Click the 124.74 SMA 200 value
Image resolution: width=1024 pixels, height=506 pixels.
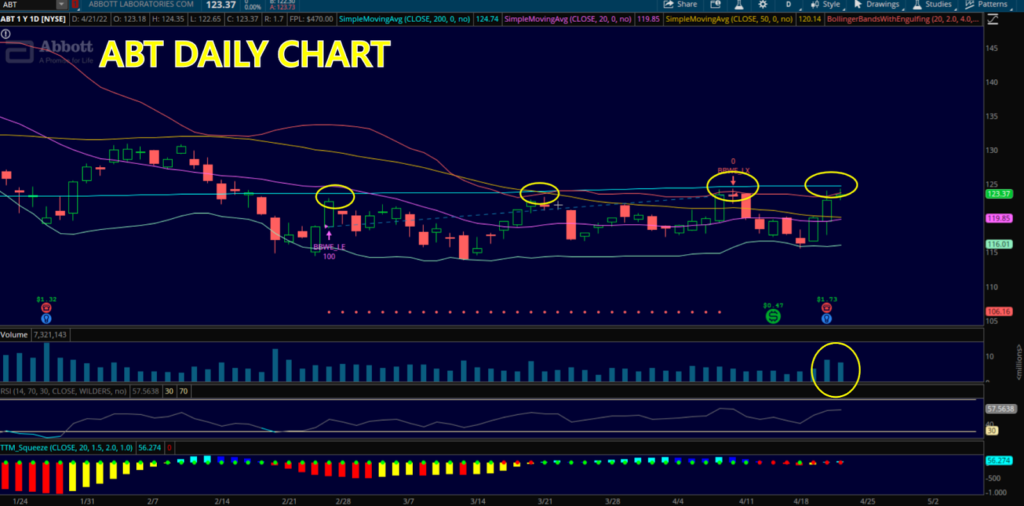coord(487,20)
